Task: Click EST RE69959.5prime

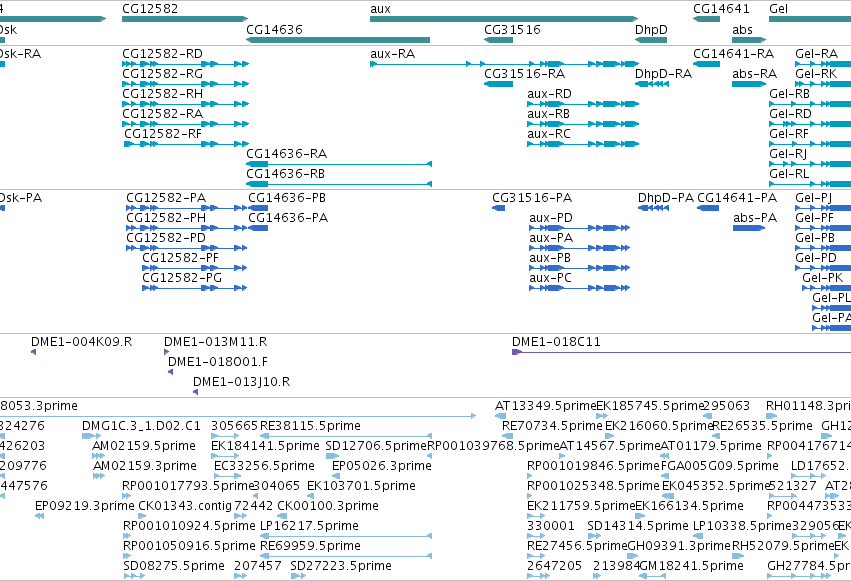Action: [x=346, y=556]
